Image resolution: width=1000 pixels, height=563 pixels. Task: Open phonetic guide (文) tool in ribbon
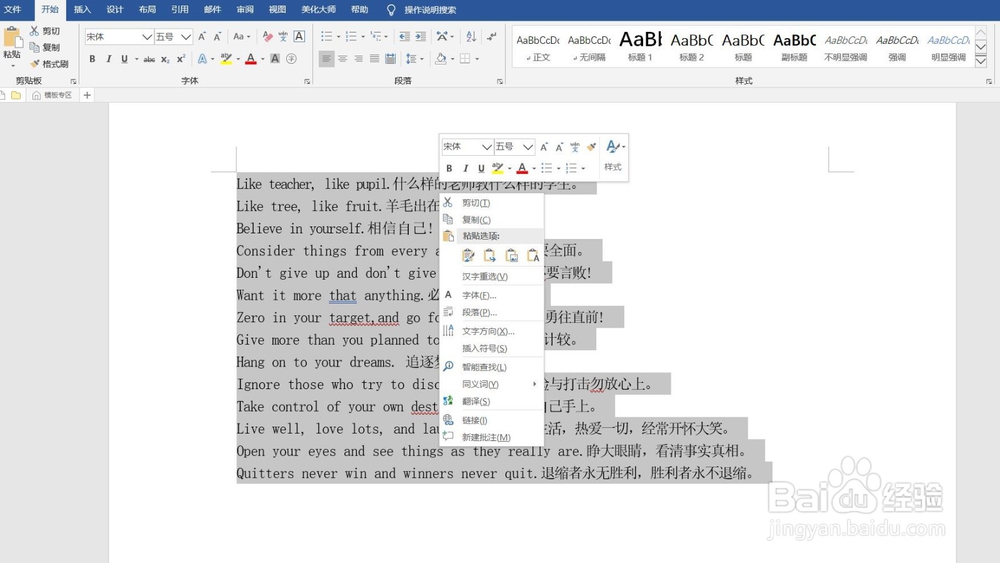pos(283,36)
